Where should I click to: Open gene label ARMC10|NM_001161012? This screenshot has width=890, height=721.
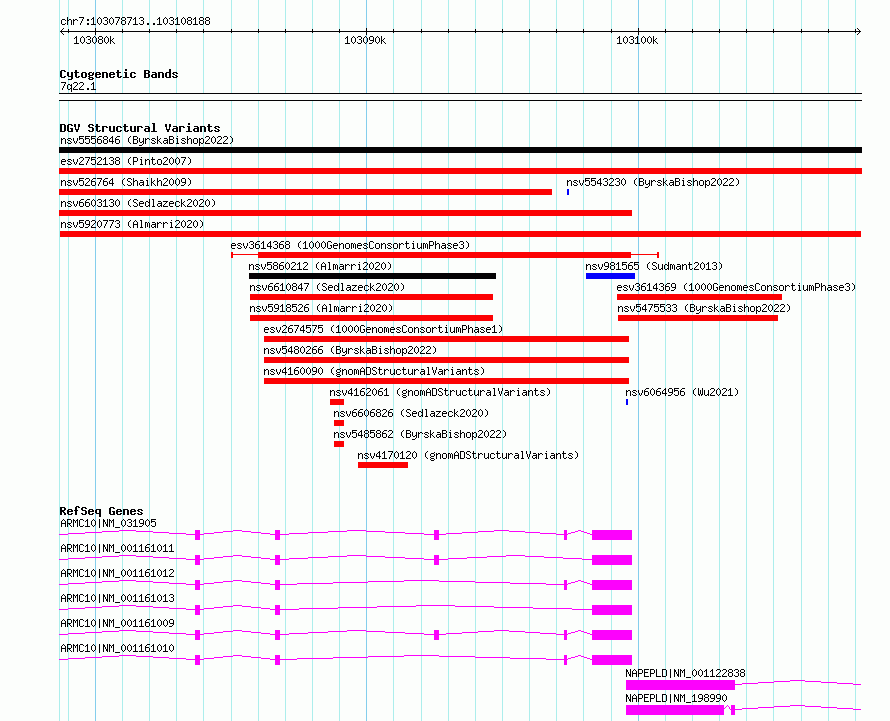117,573
